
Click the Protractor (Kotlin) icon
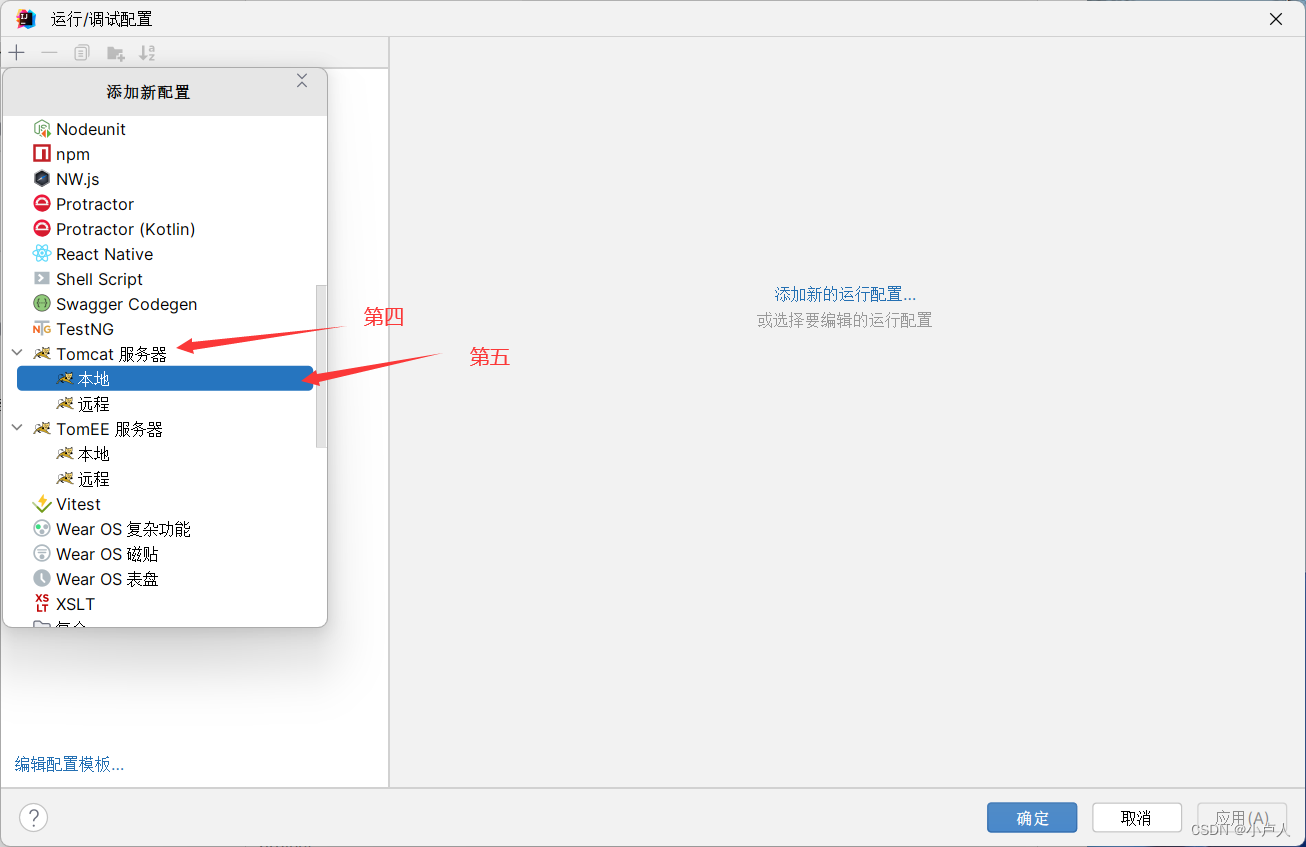pos(42,229)
